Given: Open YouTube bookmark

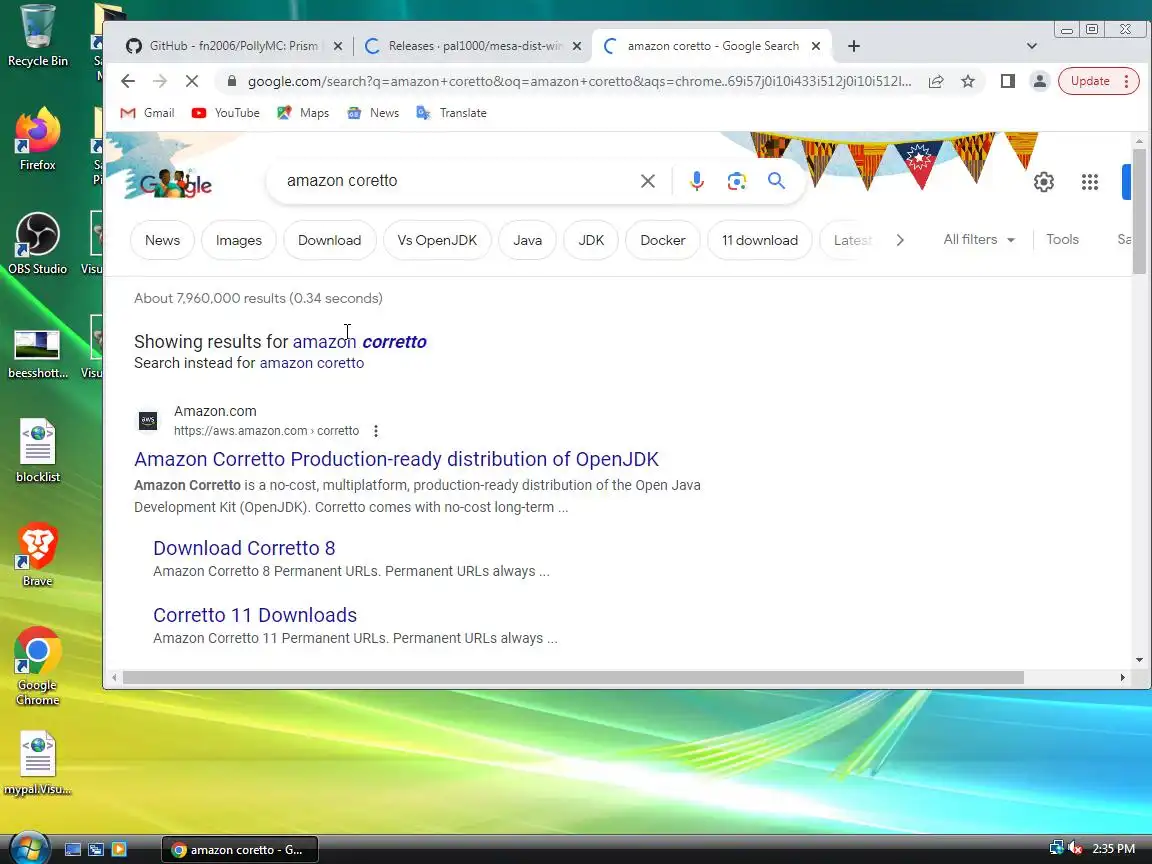Looking at the screenshot, I should (x=226, y=112).
